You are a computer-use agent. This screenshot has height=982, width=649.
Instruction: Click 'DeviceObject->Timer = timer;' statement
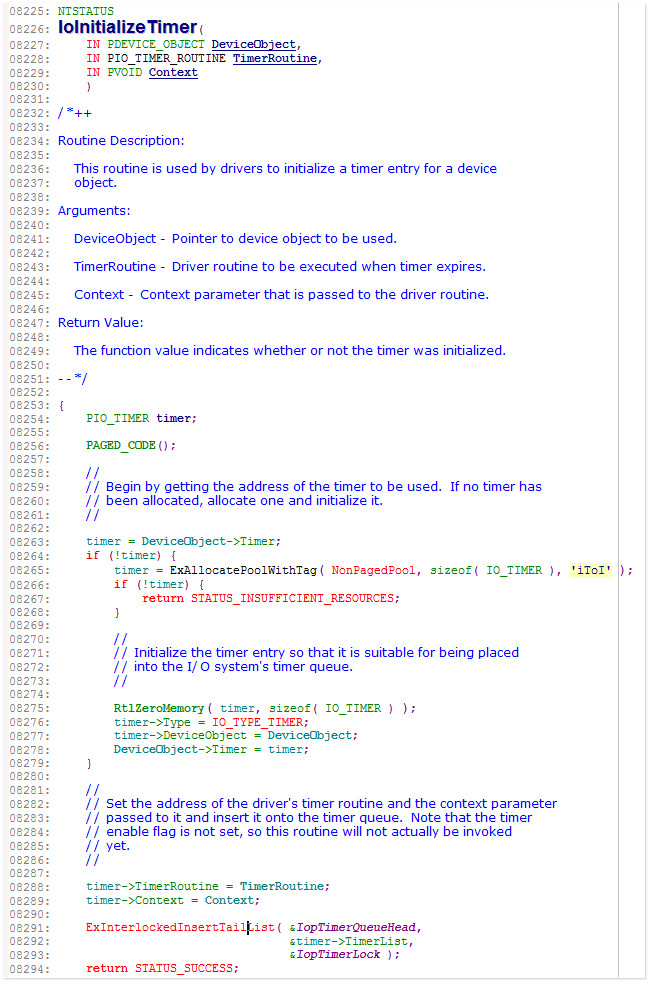point(212,749)
